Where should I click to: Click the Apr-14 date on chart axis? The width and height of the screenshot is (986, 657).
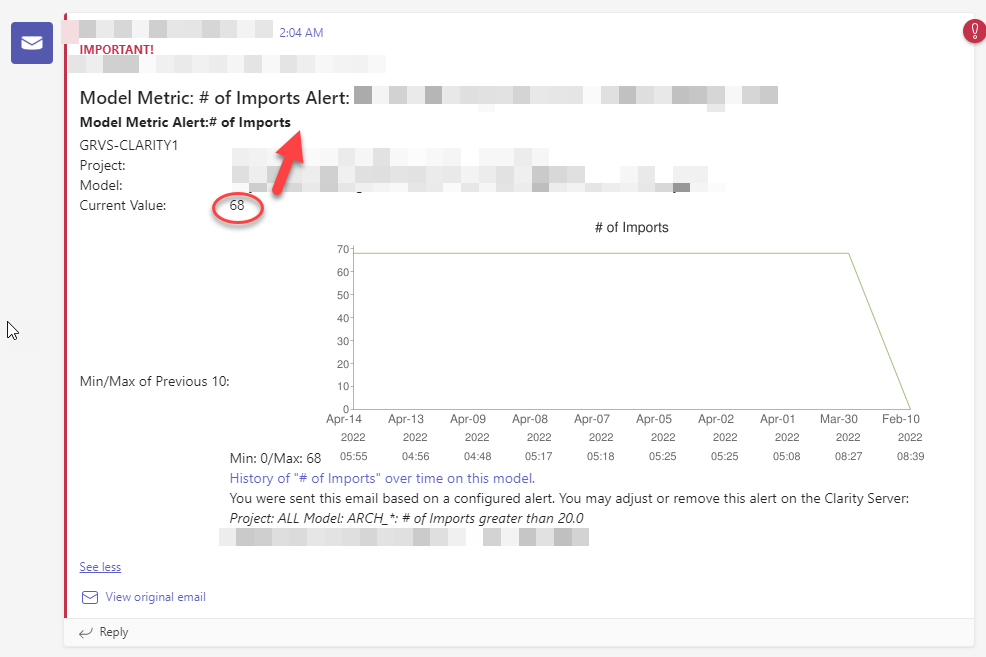[344, 420]
